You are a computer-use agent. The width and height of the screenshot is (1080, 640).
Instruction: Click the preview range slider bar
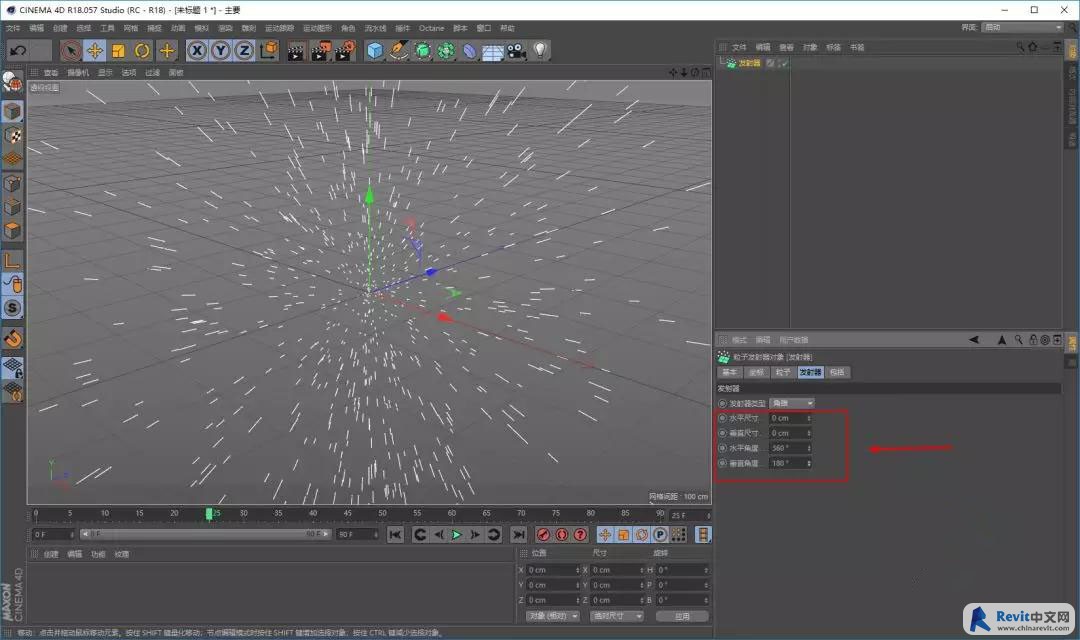205,535
